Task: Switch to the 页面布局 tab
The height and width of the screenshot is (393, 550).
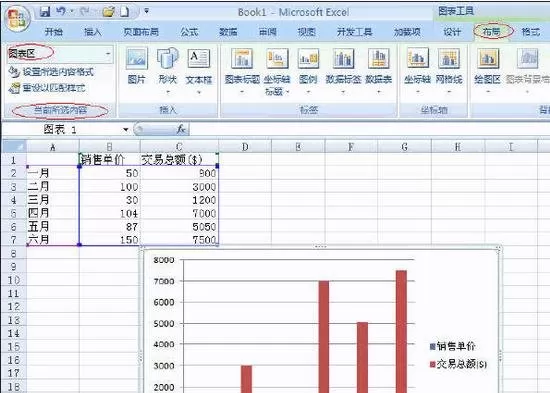Action: (141, 32)
